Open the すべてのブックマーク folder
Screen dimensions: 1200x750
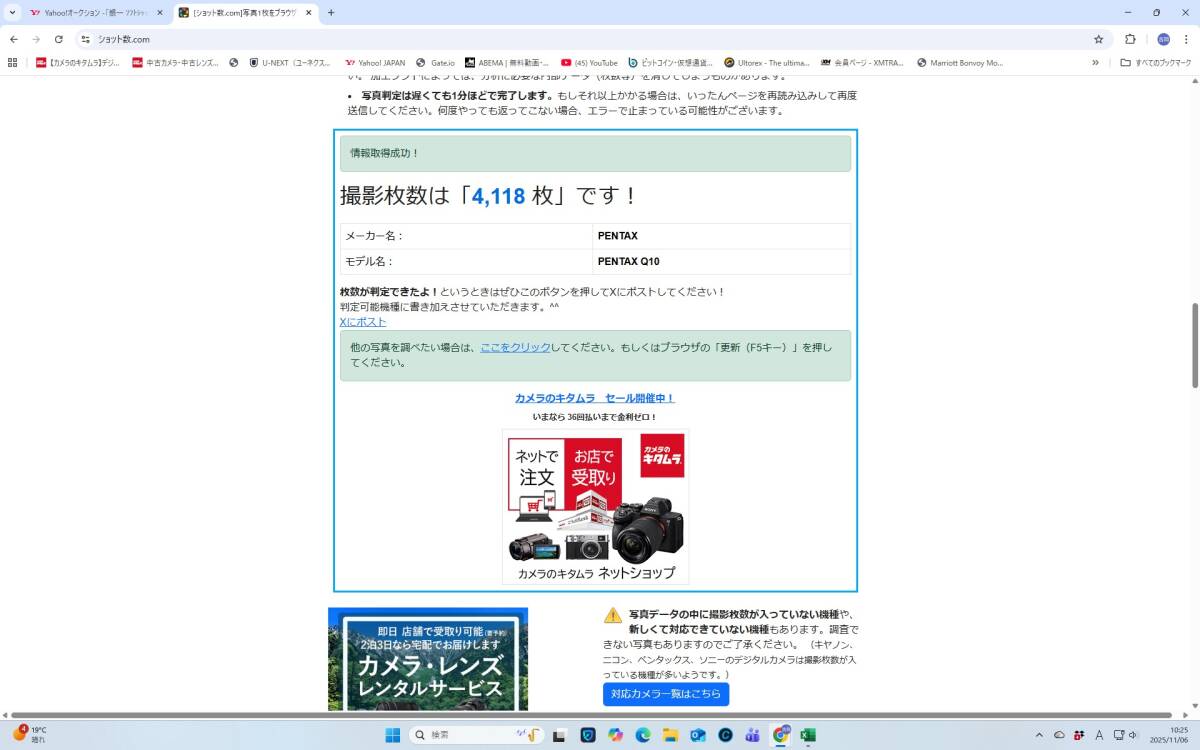coord(1156,62)
